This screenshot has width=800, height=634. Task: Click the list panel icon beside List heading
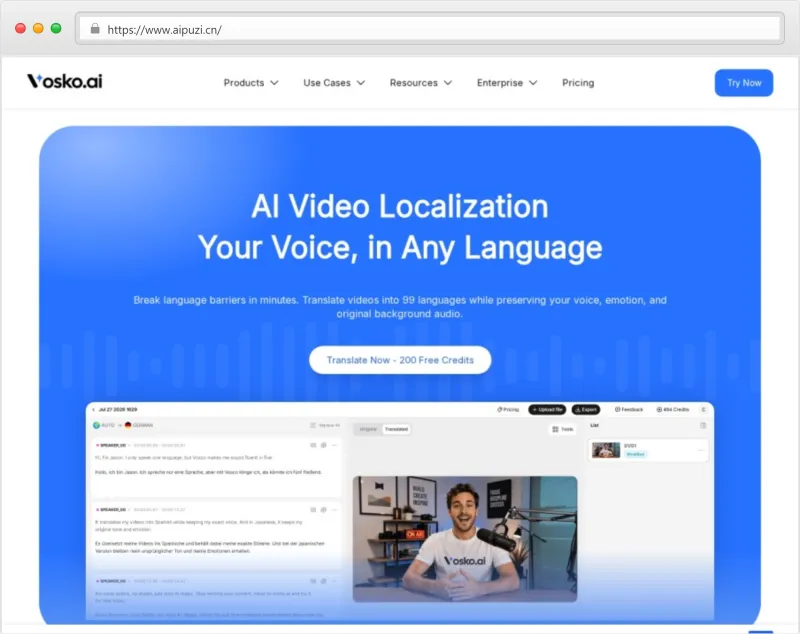(703, 425)
